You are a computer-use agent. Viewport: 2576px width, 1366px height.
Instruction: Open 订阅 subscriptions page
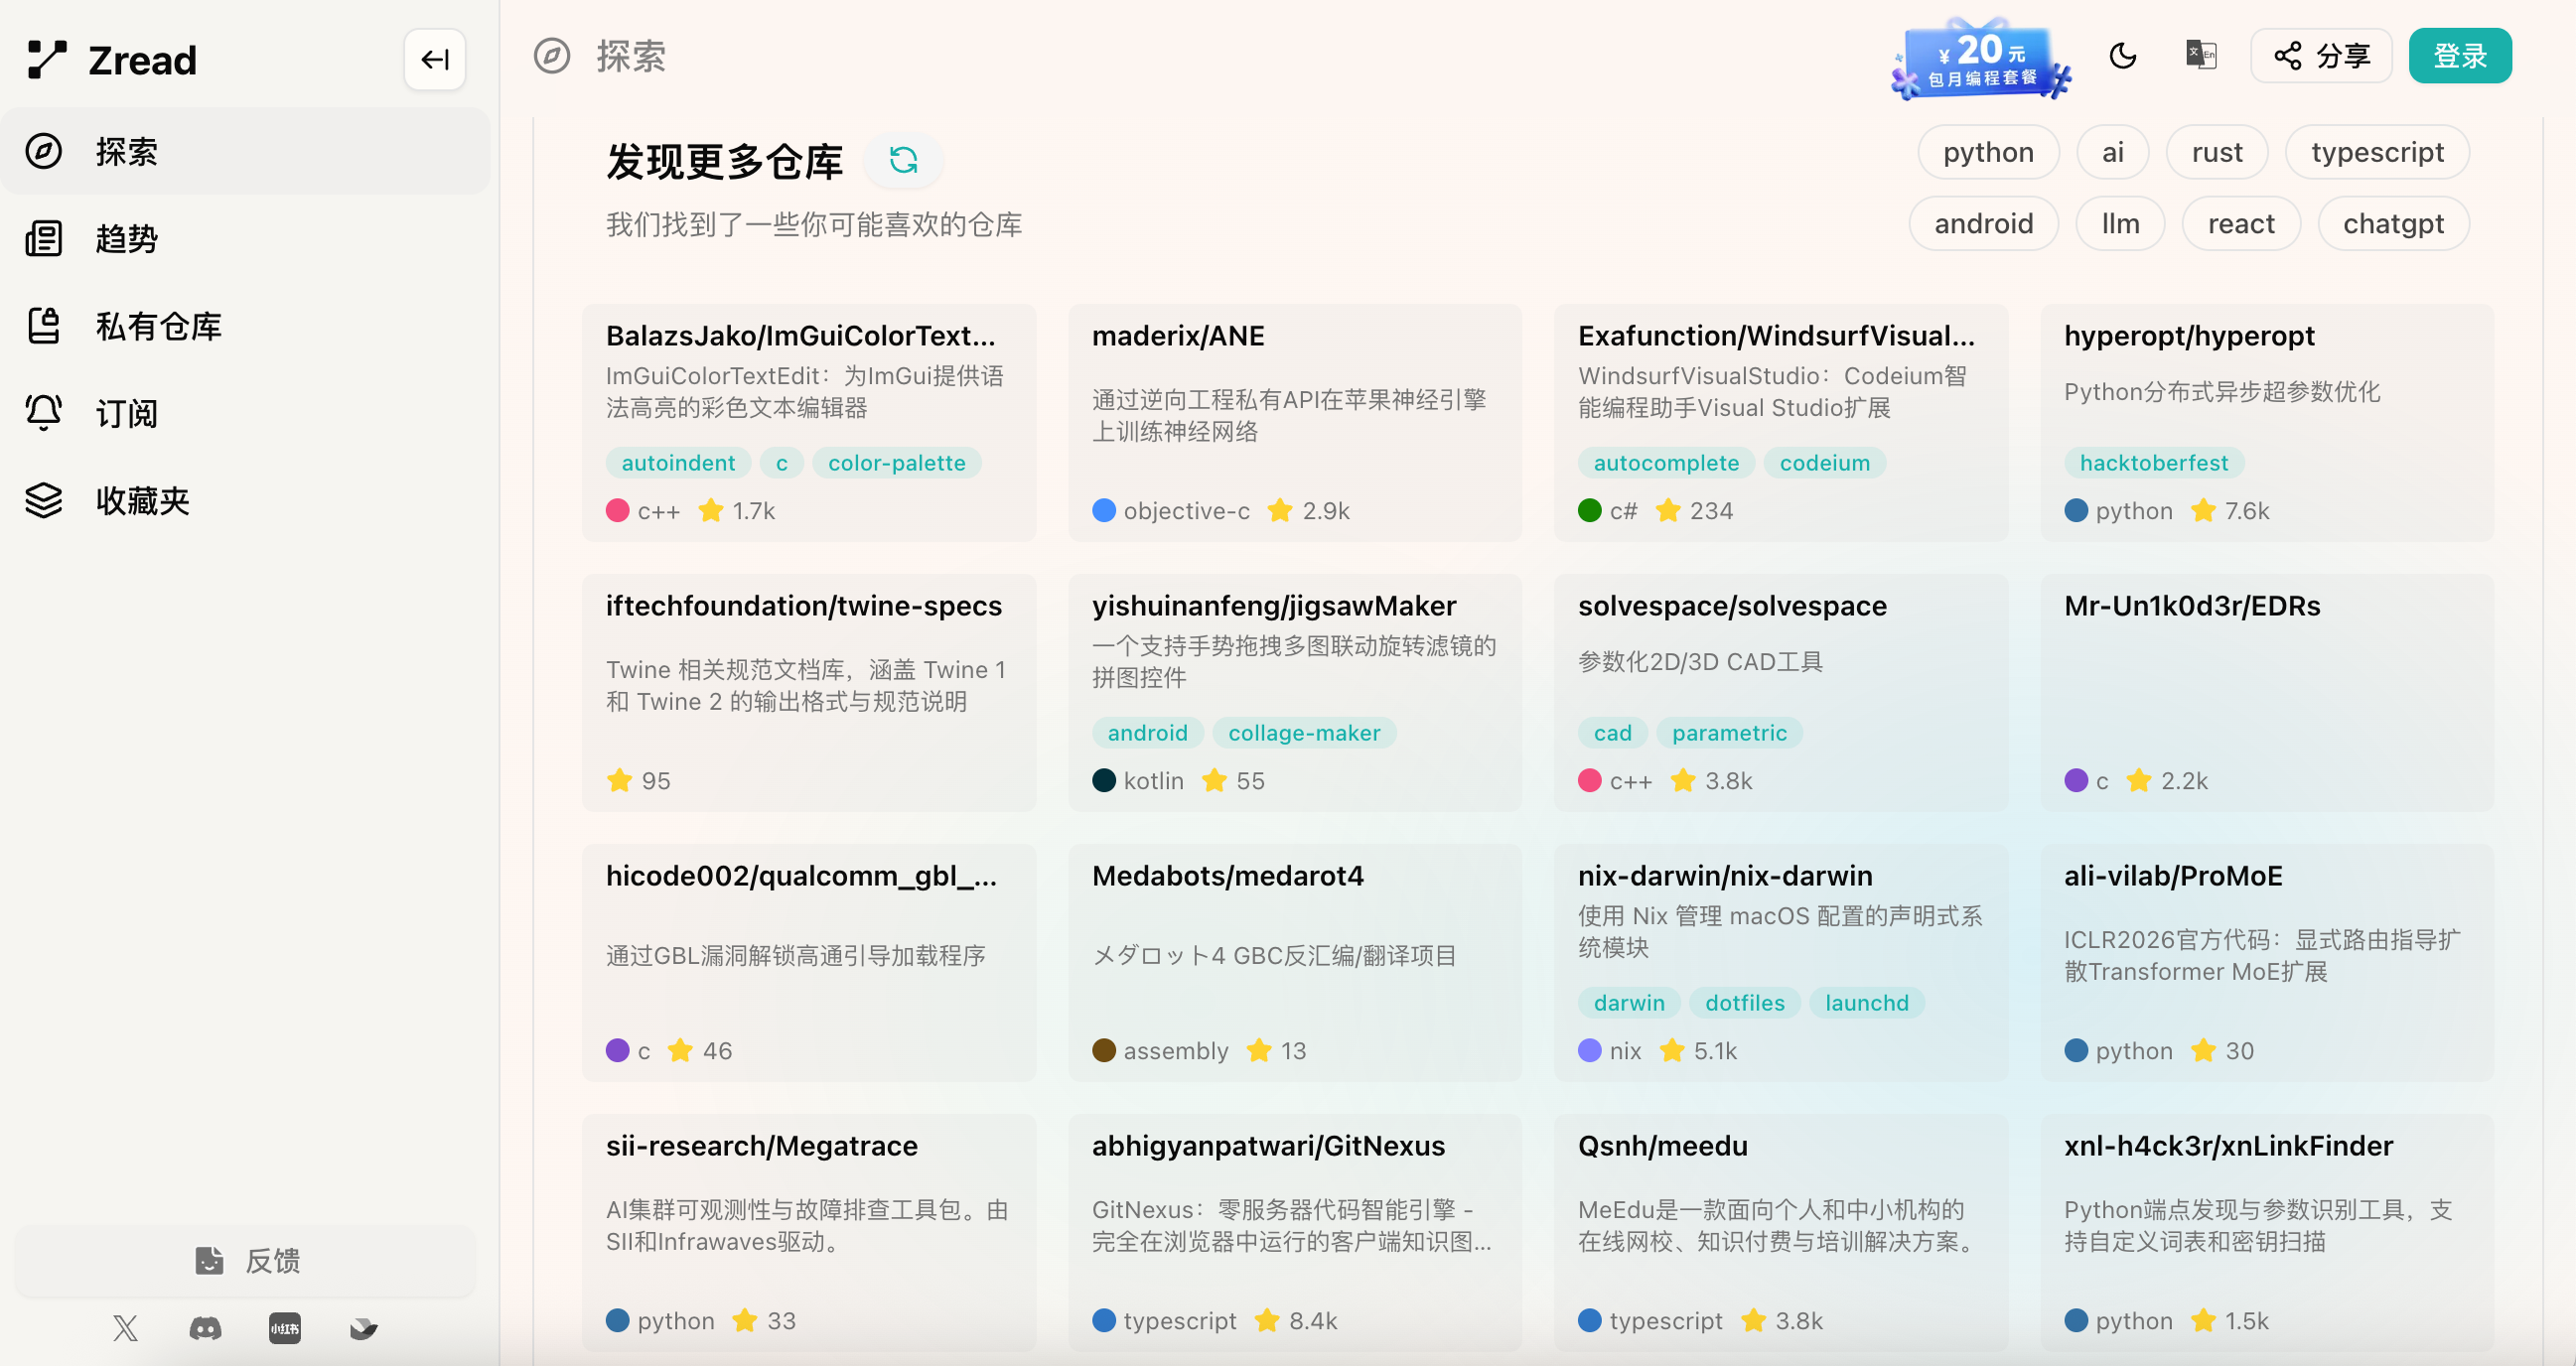[126, 413]
